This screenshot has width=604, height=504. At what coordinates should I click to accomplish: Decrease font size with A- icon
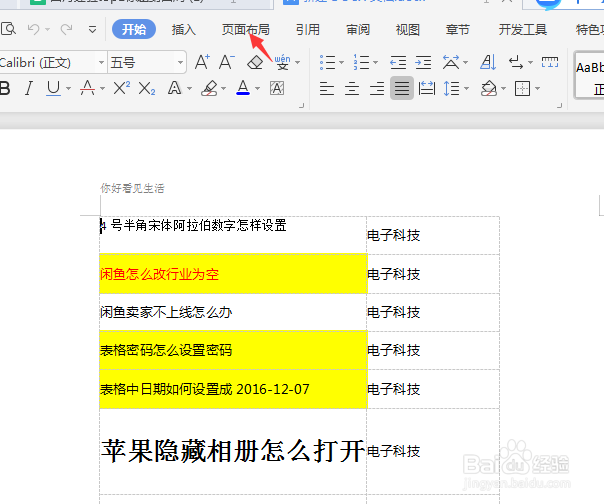coord(226,62)
